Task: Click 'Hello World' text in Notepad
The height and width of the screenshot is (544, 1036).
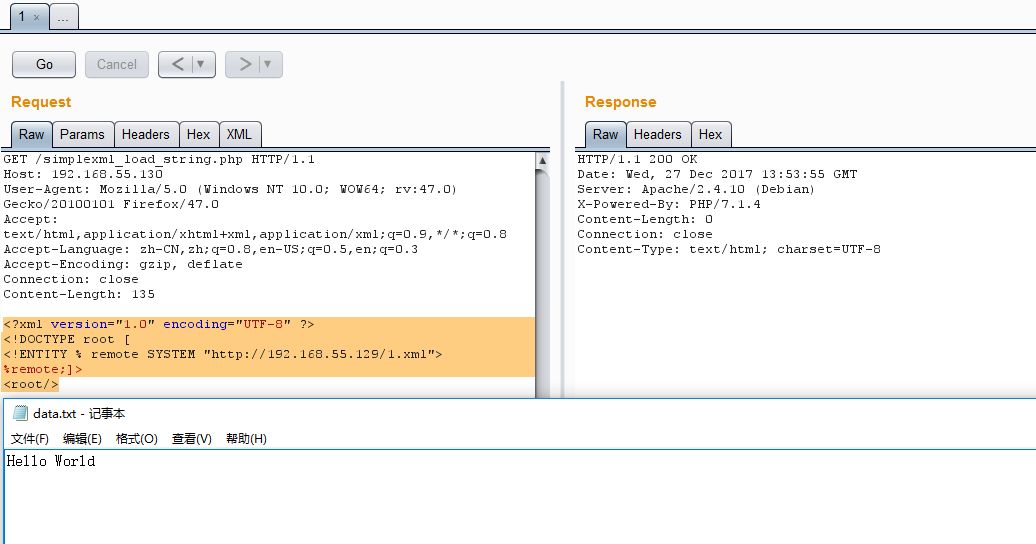Action: (51, 461)
